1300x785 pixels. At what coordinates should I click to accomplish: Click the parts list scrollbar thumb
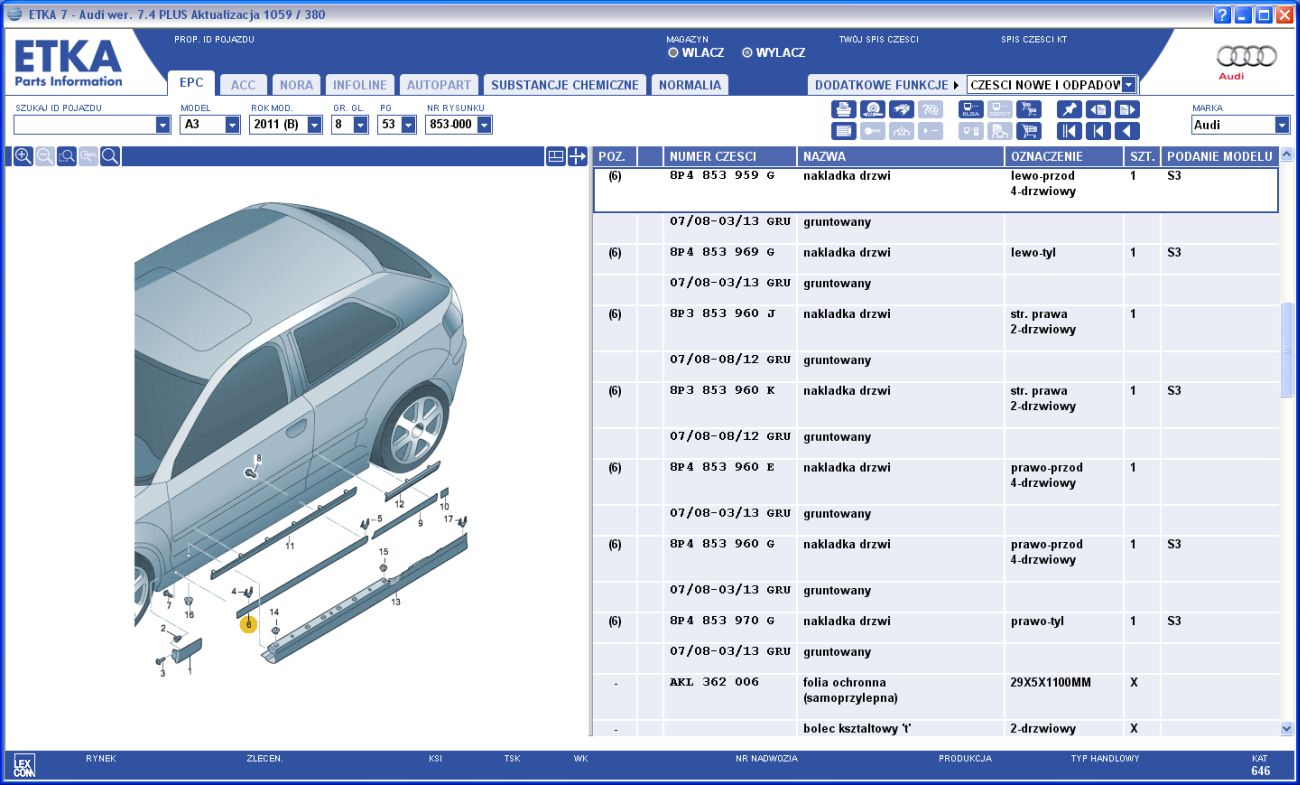point(1286,350)
